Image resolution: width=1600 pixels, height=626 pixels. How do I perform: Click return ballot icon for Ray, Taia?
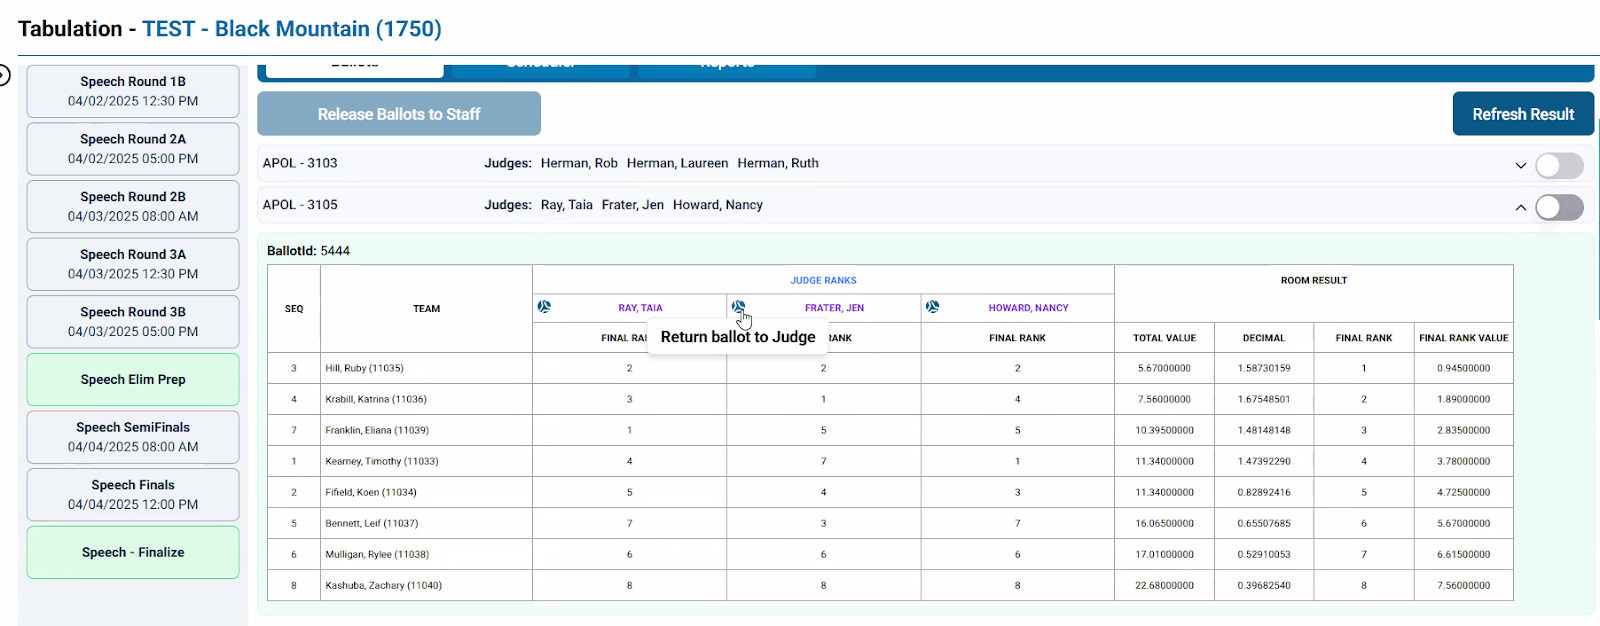pyautogui.click(x=544, y=307)
